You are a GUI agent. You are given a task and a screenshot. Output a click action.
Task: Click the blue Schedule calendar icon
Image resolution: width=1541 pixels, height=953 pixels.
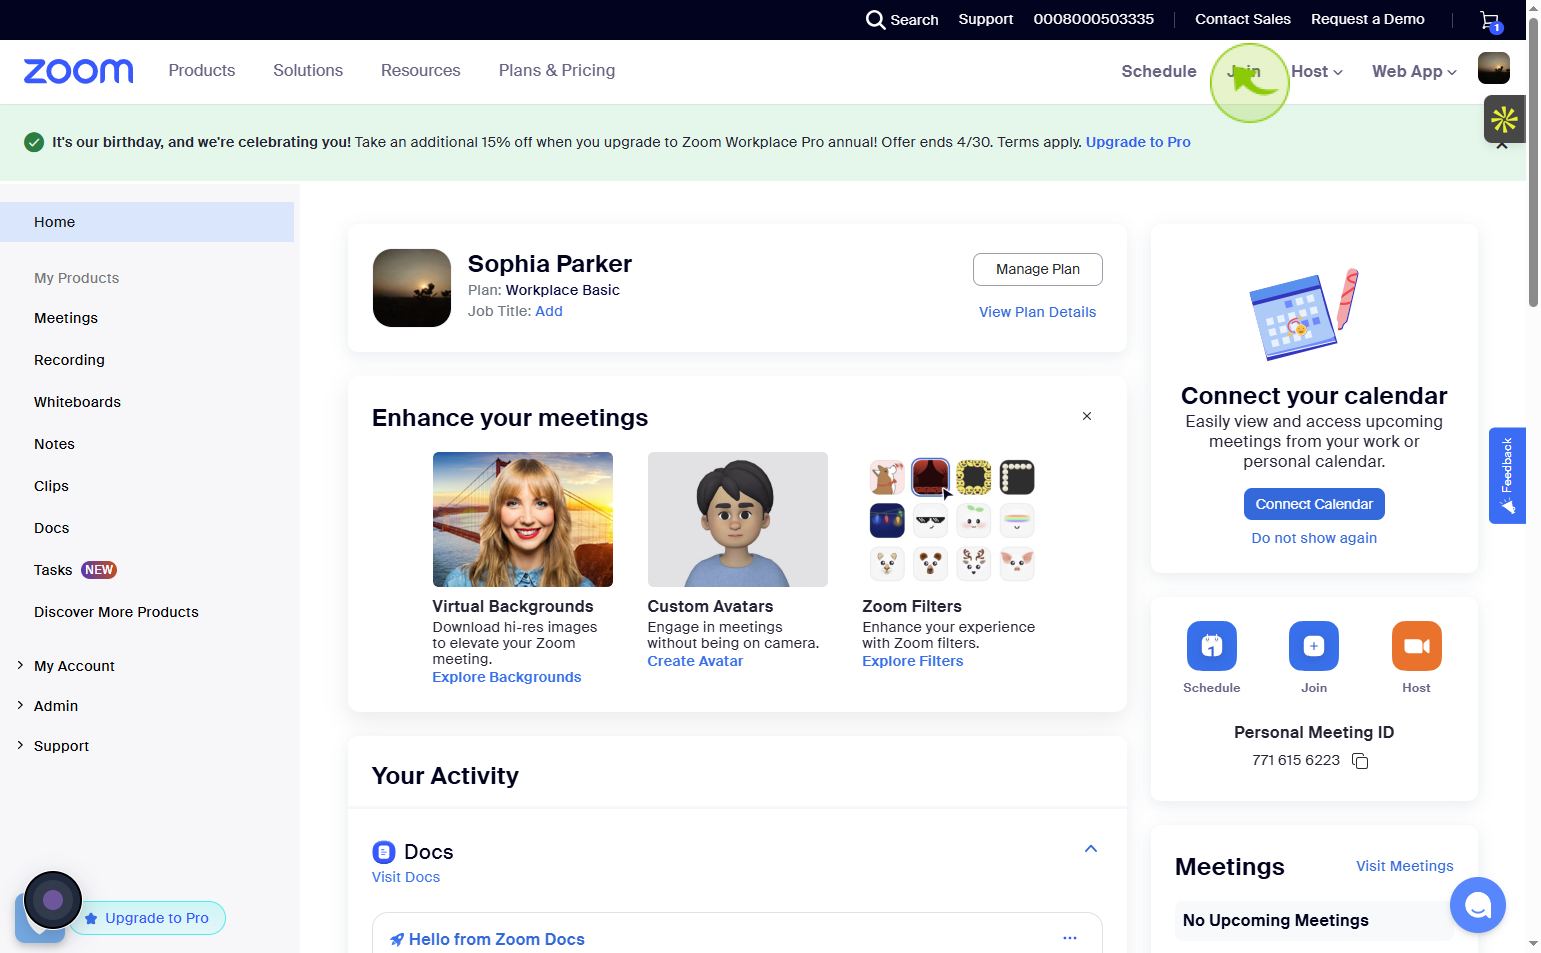coord(1212,646)
